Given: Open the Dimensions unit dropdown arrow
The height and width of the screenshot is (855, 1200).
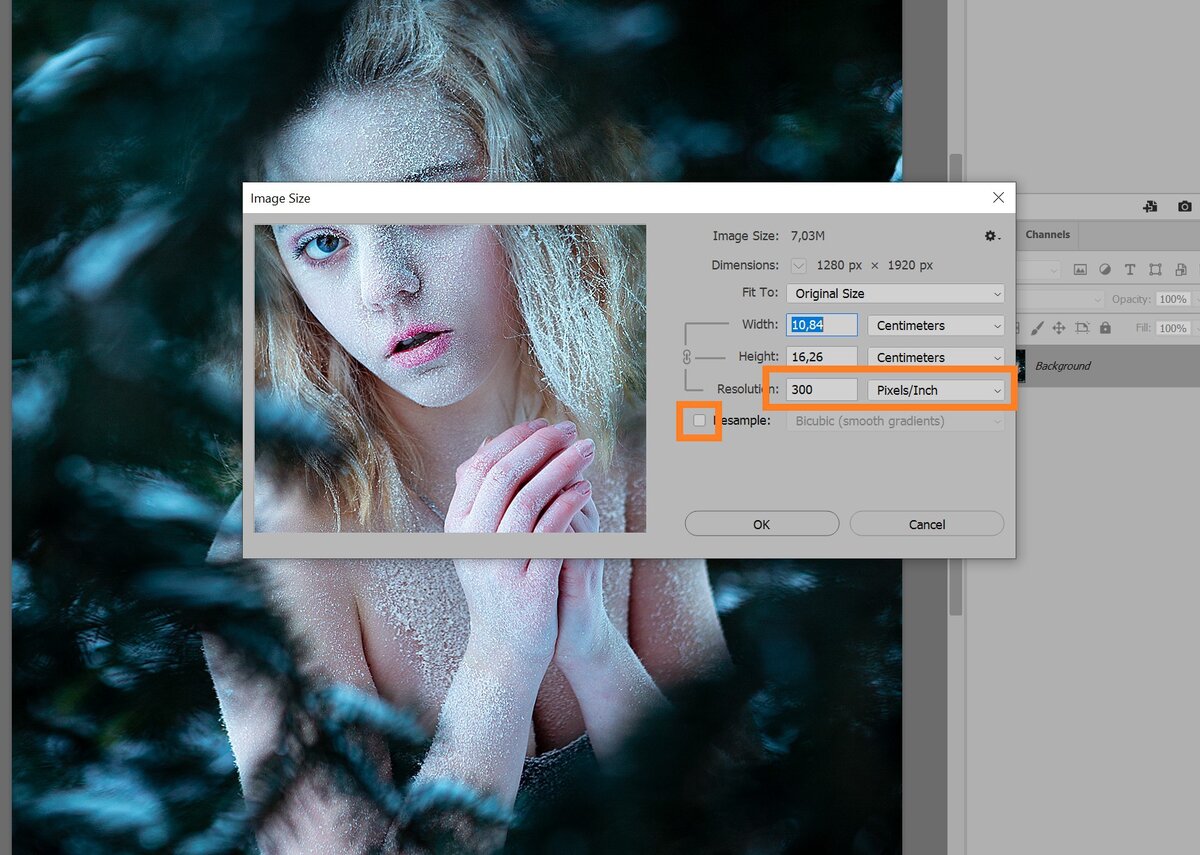Looking at the screenshot, I should [x=798, y=265].
